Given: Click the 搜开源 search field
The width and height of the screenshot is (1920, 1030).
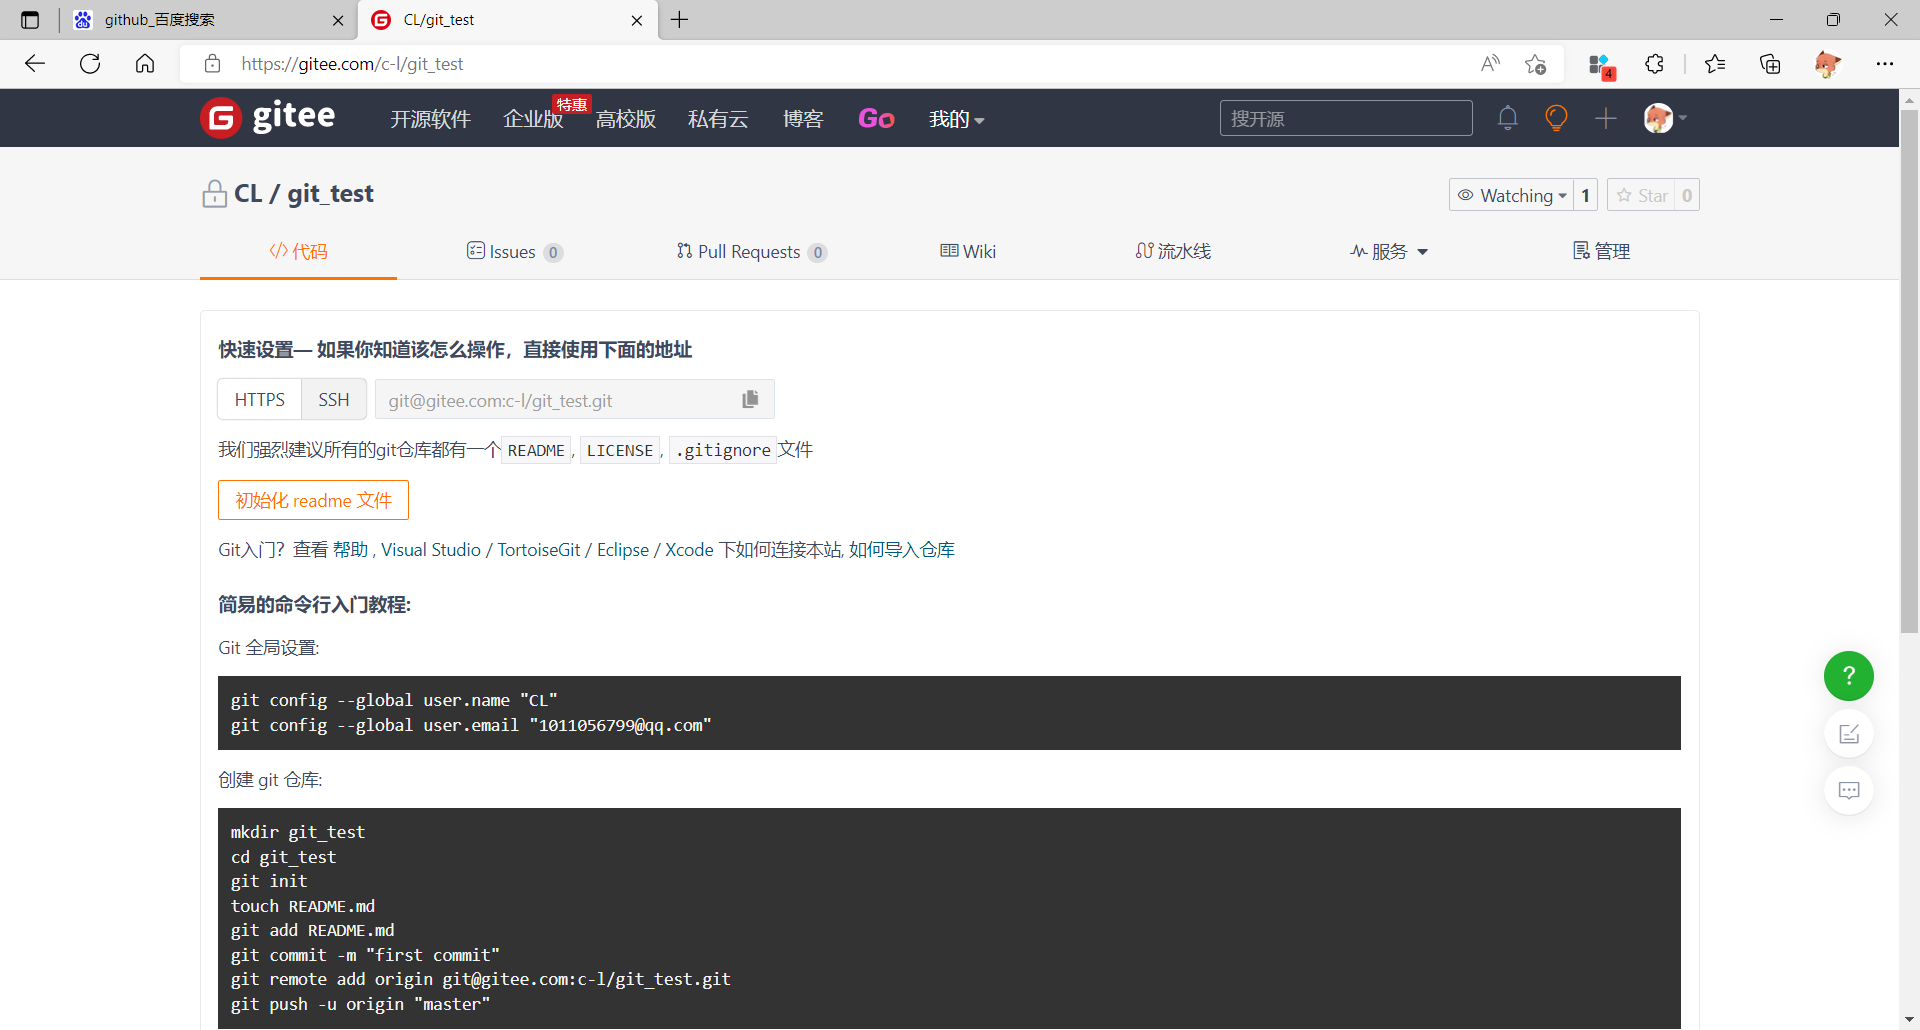Looking at the screenshot, I should (1346, 118).
